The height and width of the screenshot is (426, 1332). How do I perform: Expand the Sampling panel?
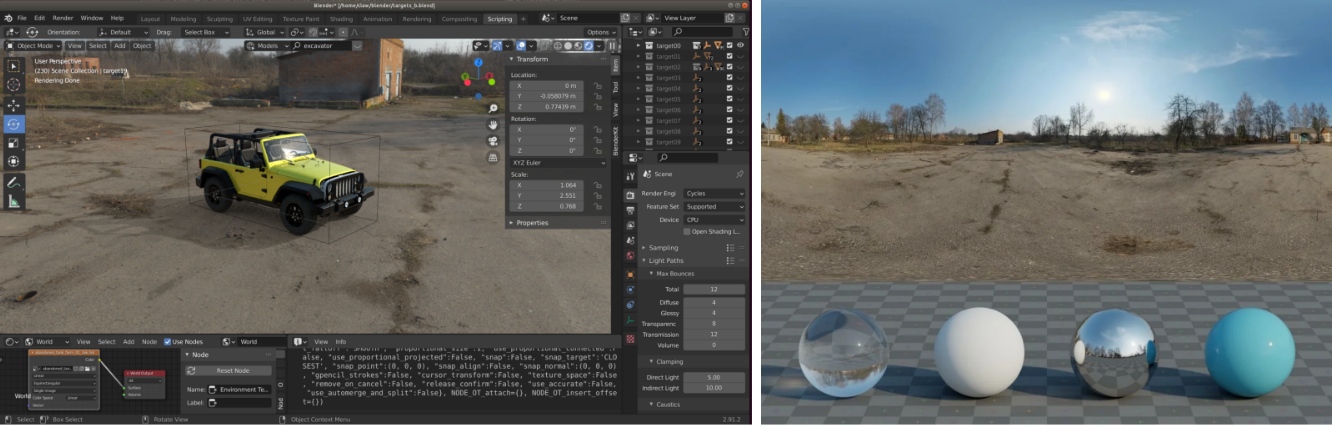click(663, 247)
